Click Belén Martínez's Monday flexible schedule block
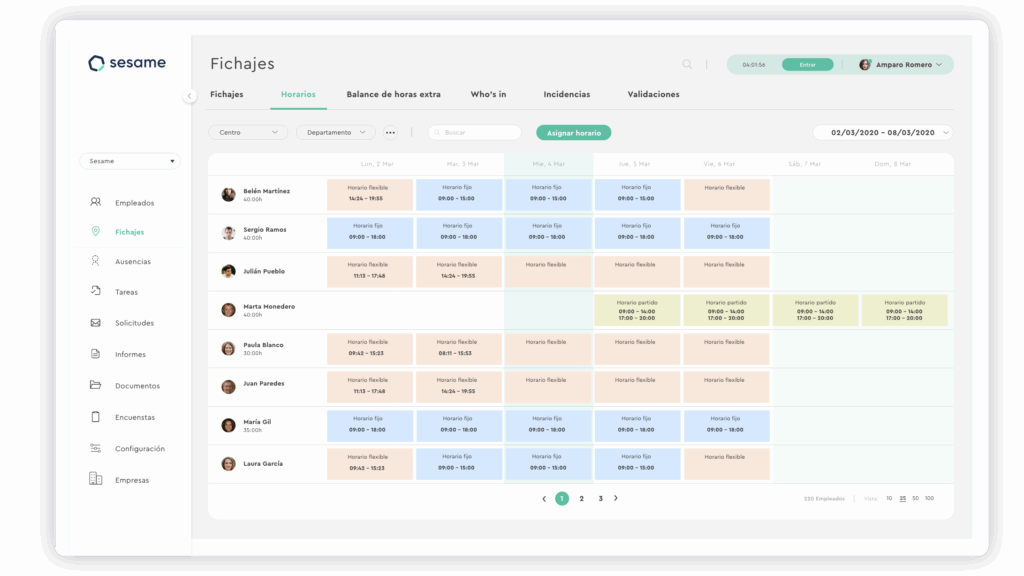The image size is (1024, 576). (x=370, y=194)
